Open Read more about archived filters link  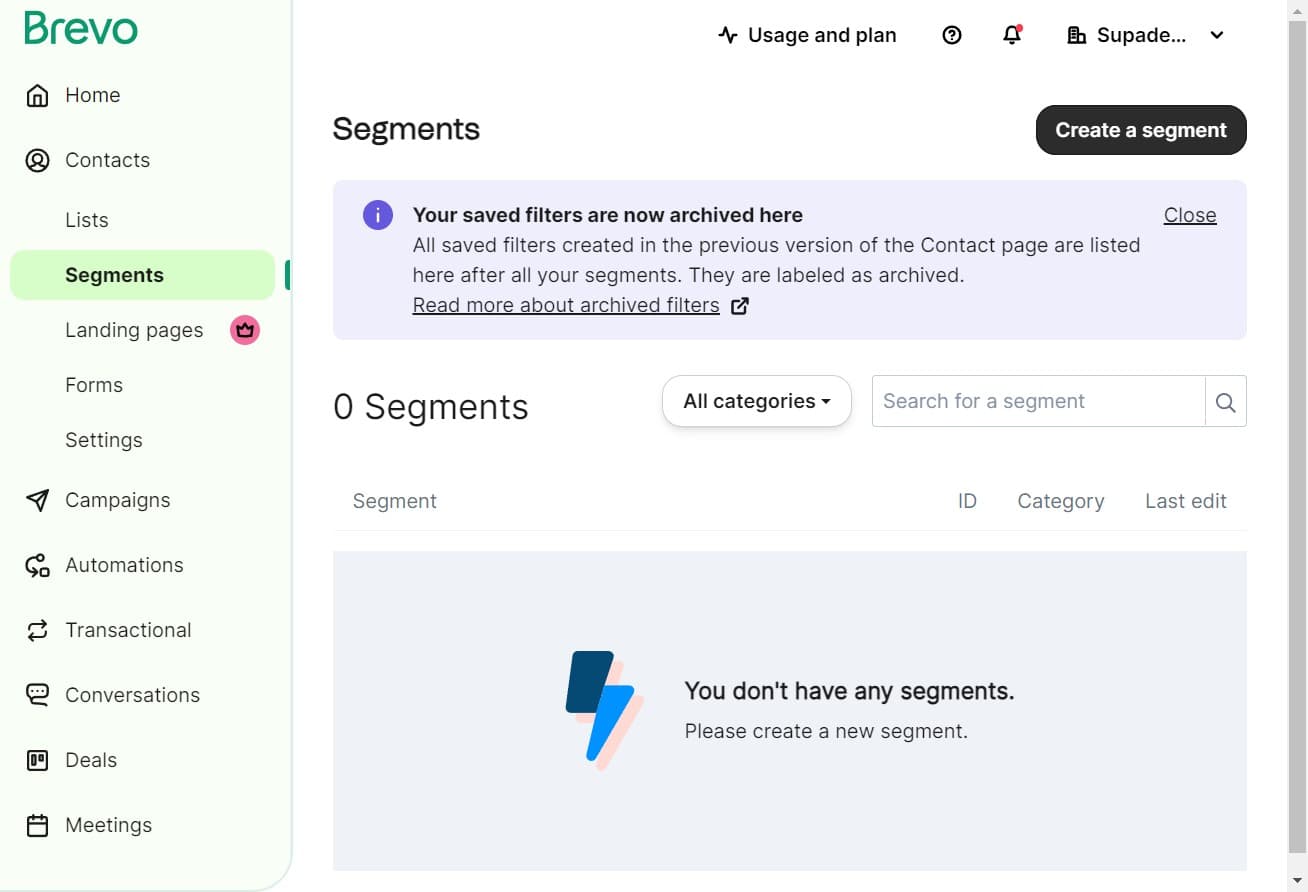coord(565,305)
